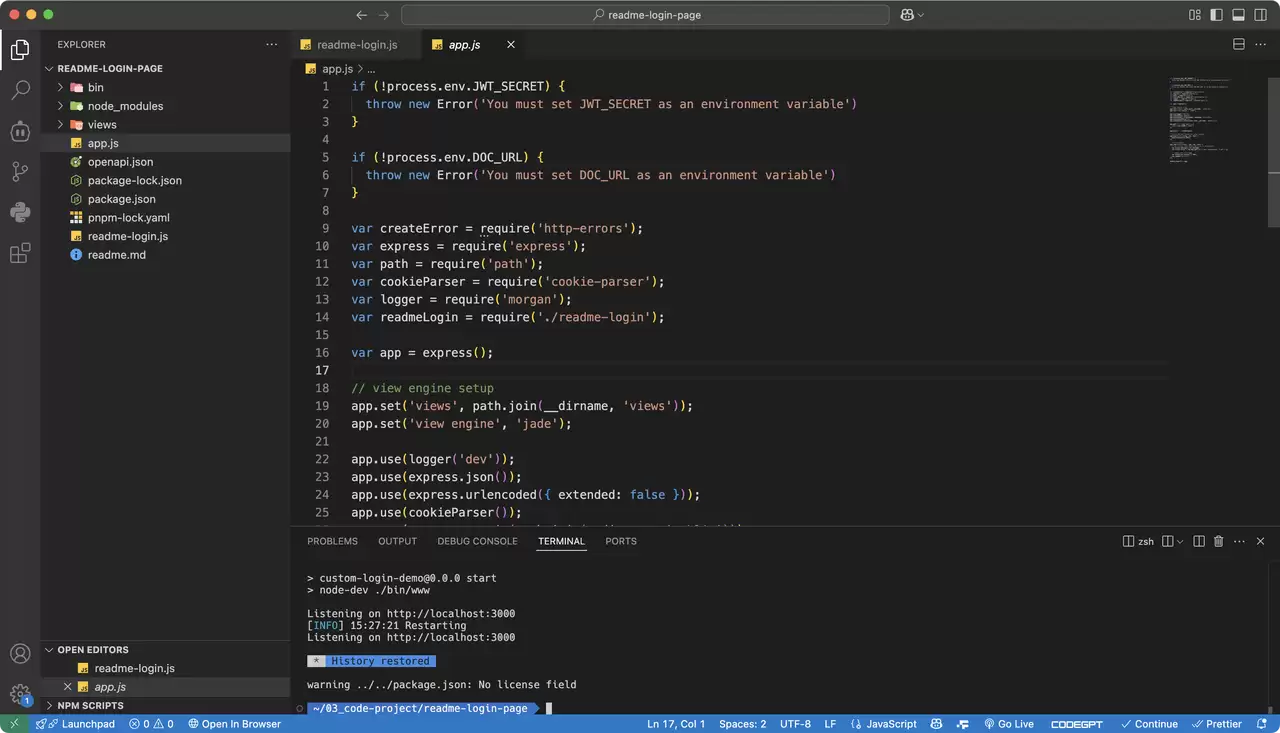Click the remote window icon in the status bar

point(13,724)
